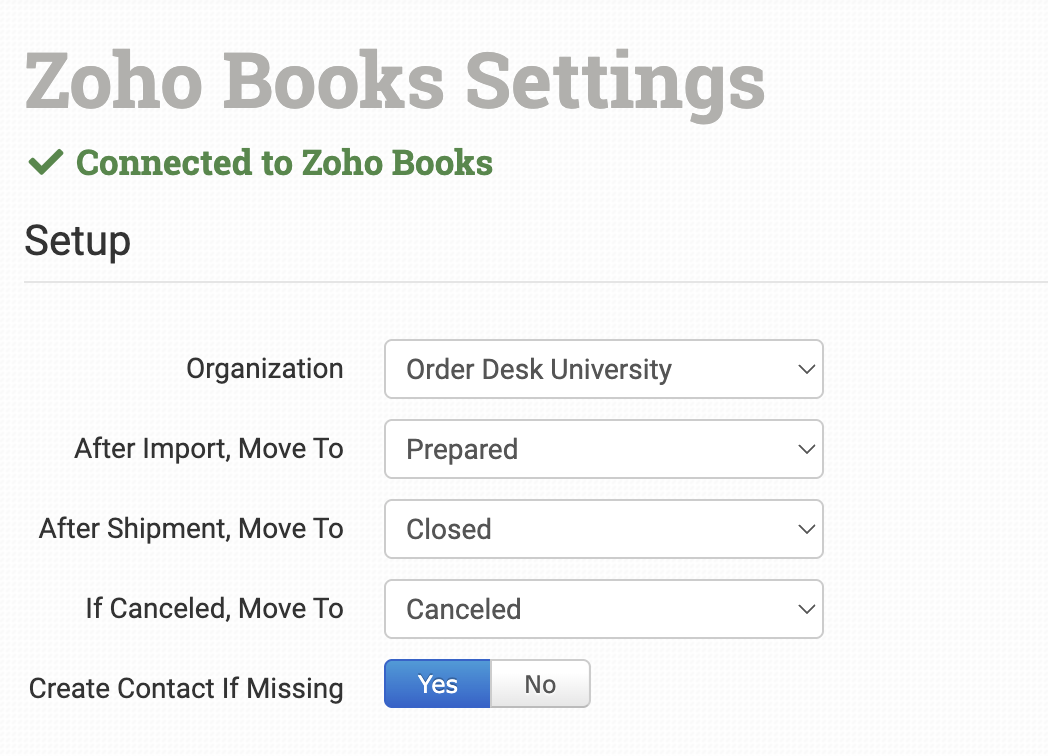This screenshot has height=756, width=1048.
Task: Click the Organization dropdown chevron arrow
Action: point(807,369)
